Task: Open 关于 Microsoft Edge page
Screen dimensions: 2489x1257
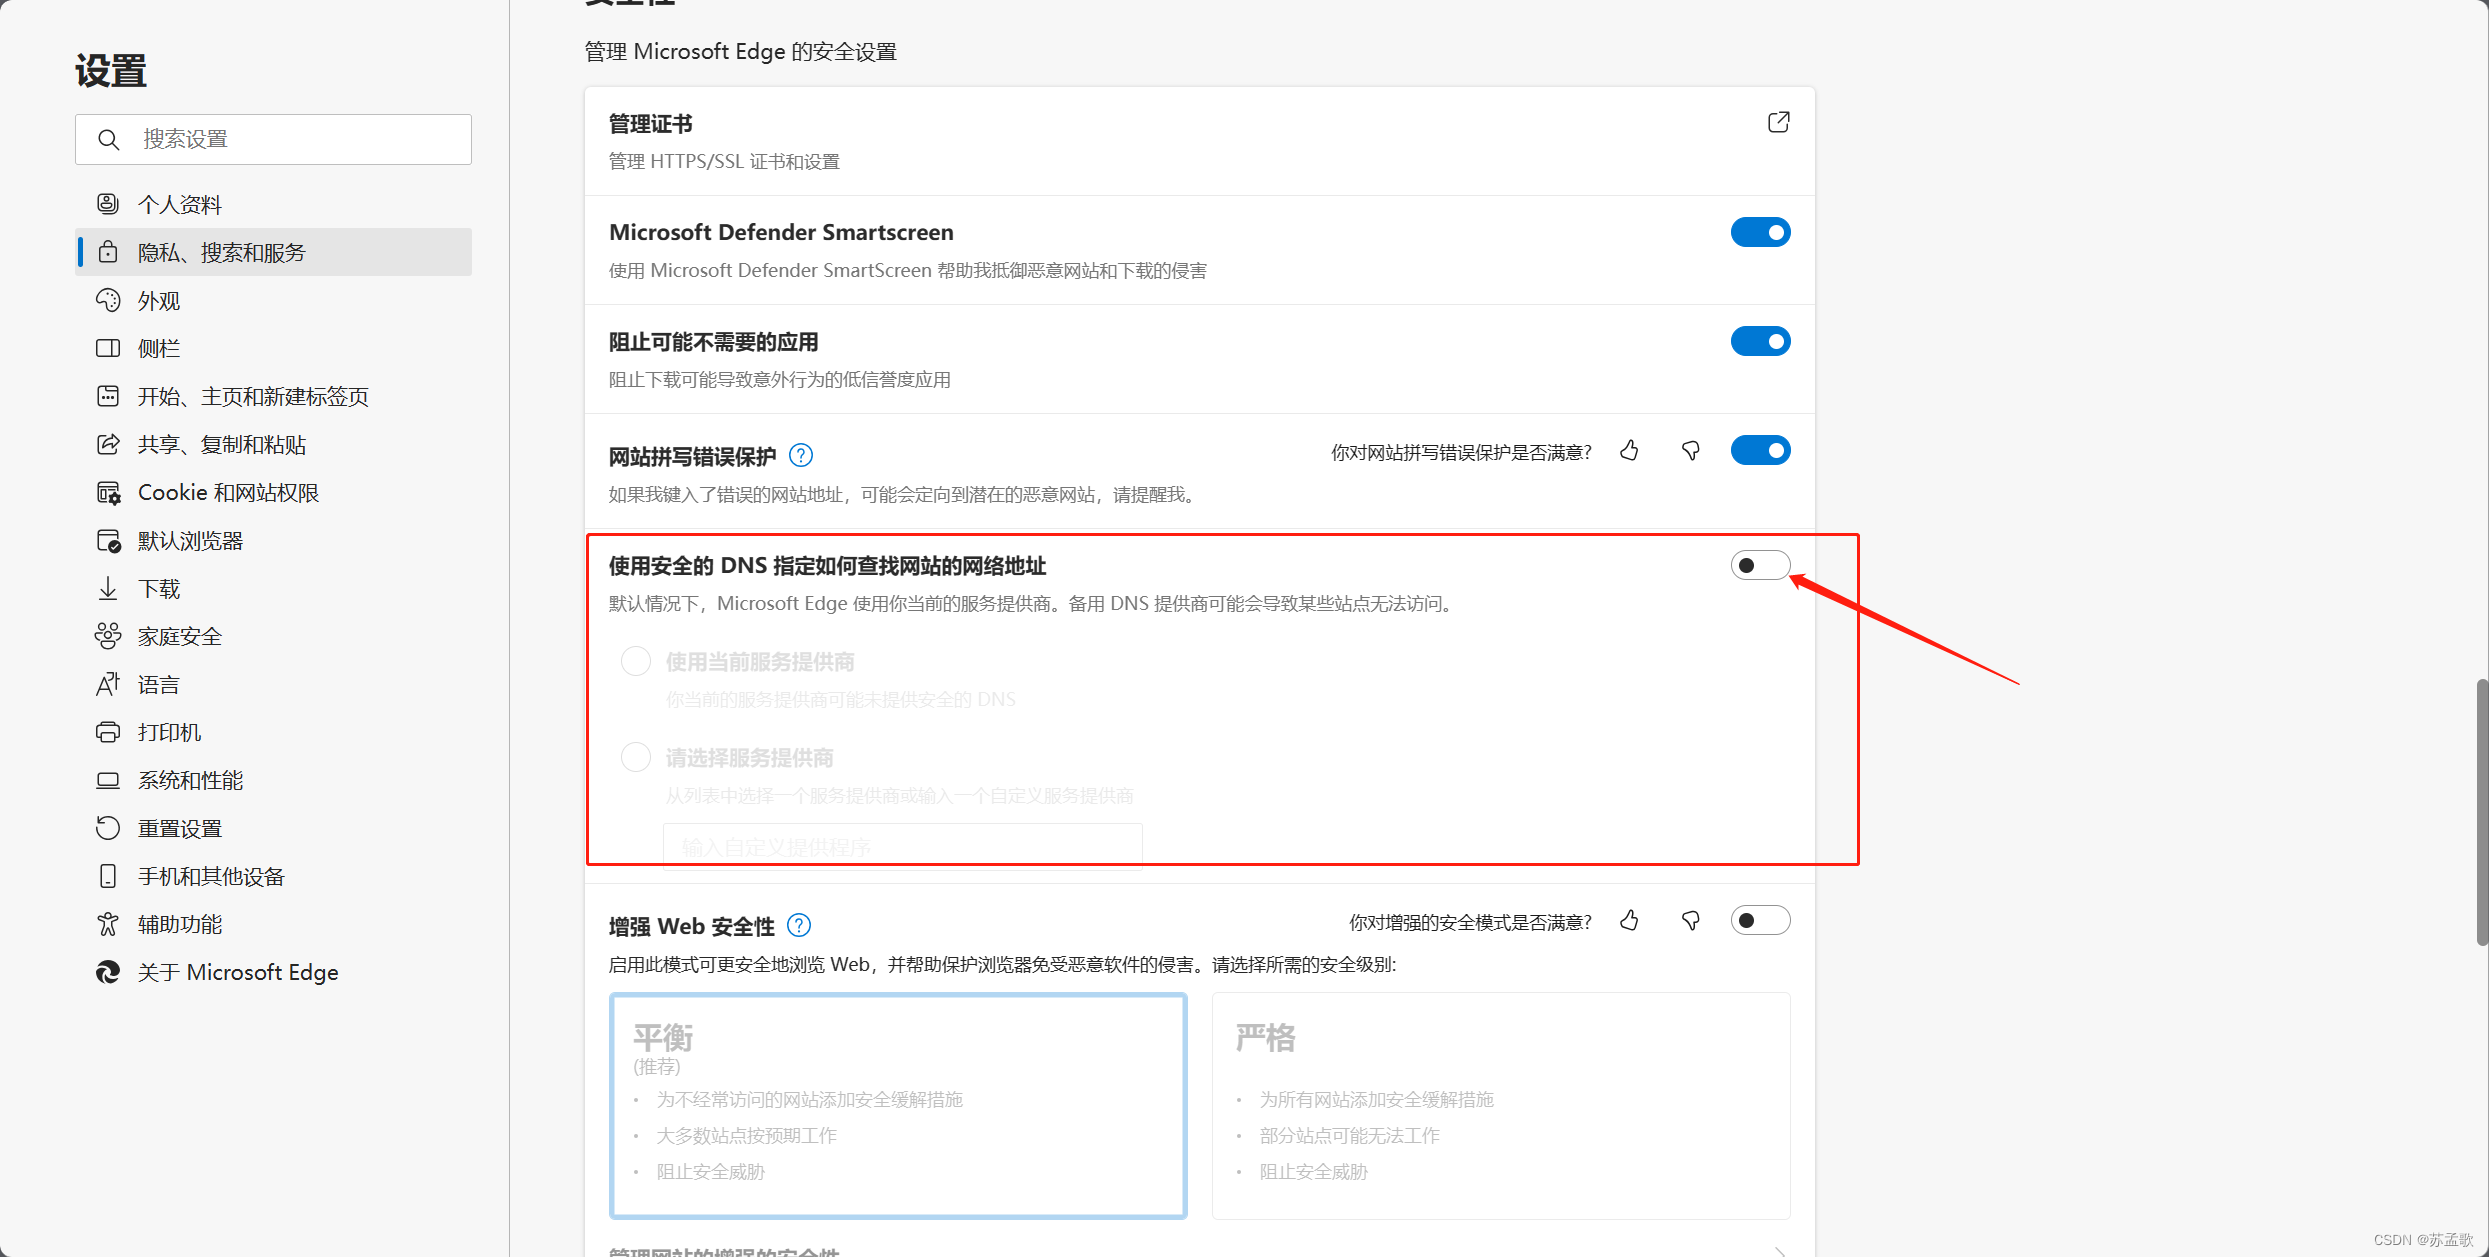Action: 237,973
